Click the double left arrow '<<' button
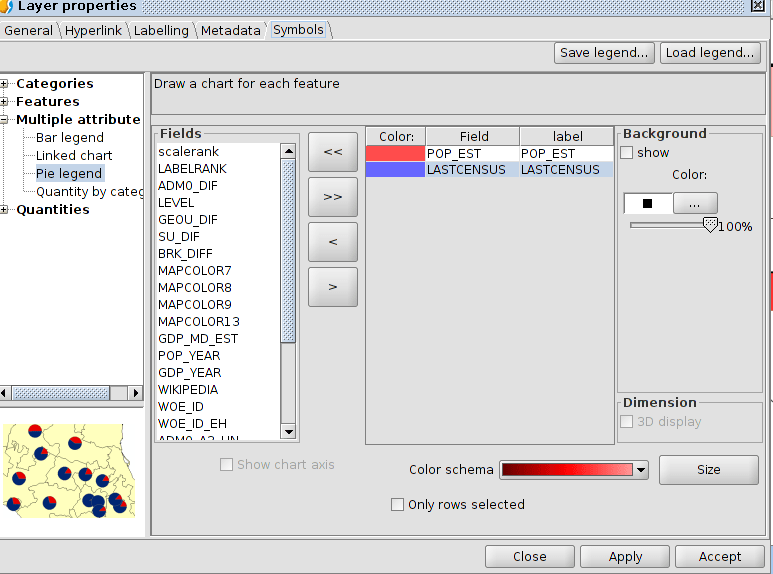This screenshot has width=773, height=574. 332,152
